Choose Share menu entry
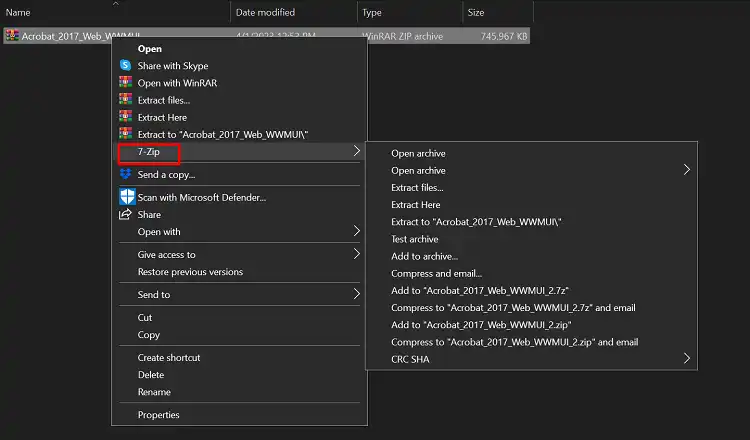Viewport: 750px width, 440px height. [149, 215]
